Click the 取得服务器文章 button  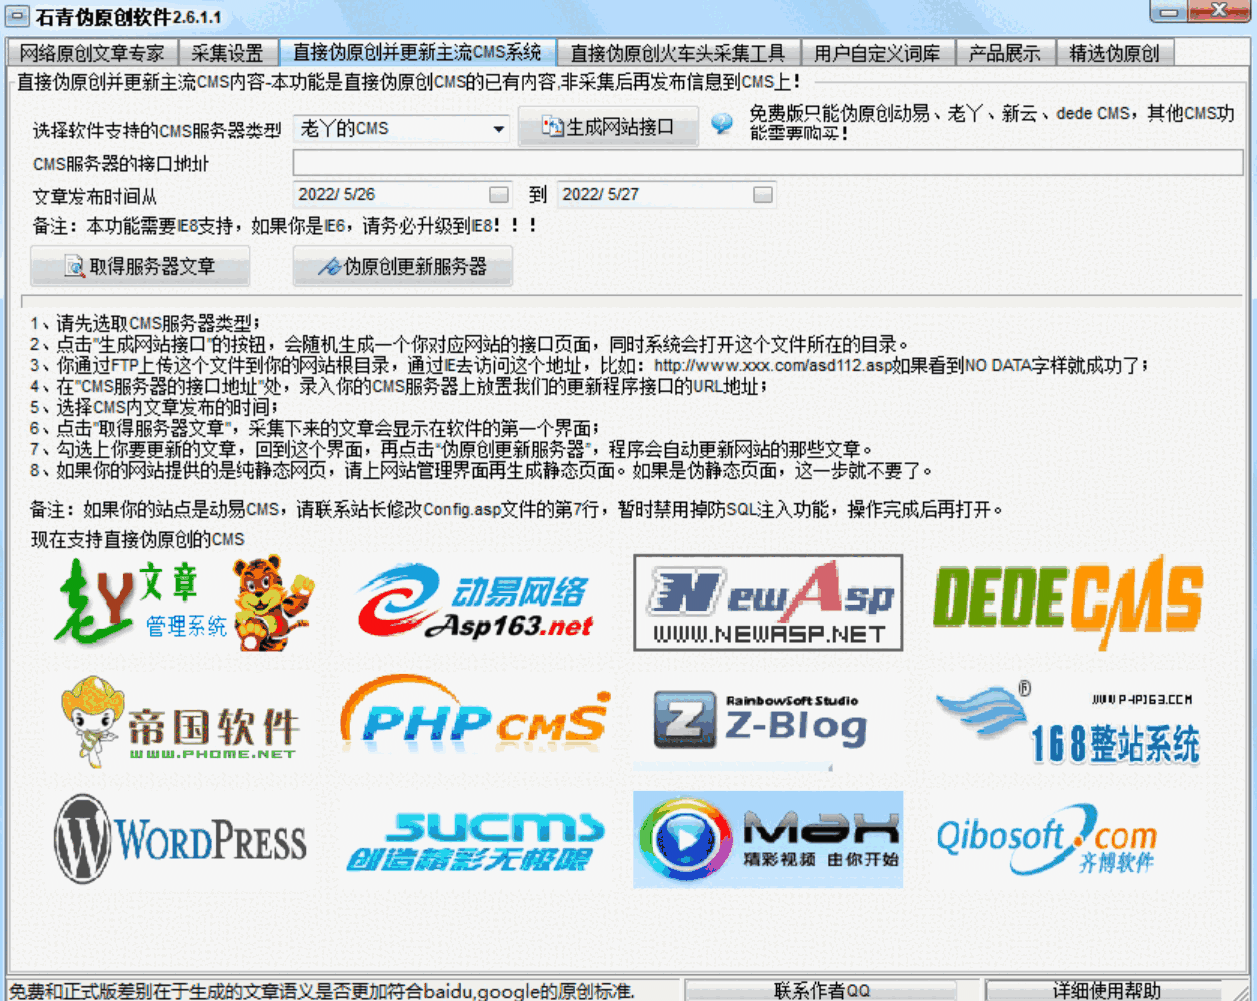(140, 266)
